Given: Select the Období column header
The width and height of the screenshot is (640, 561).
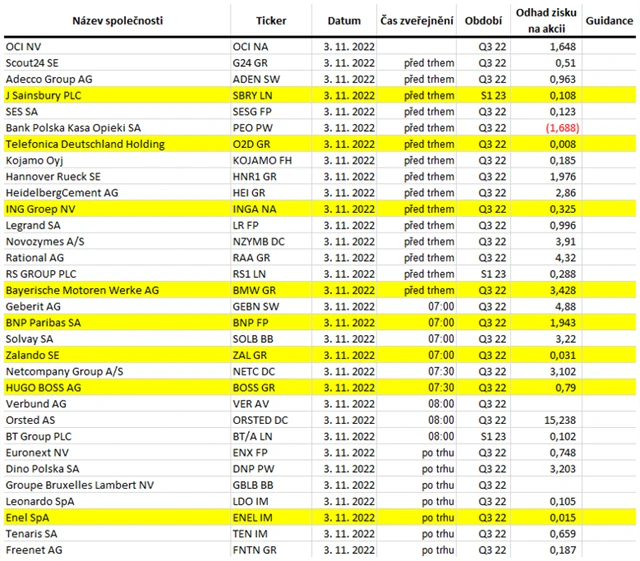Looking at the screenshot, I should (484, 20).
